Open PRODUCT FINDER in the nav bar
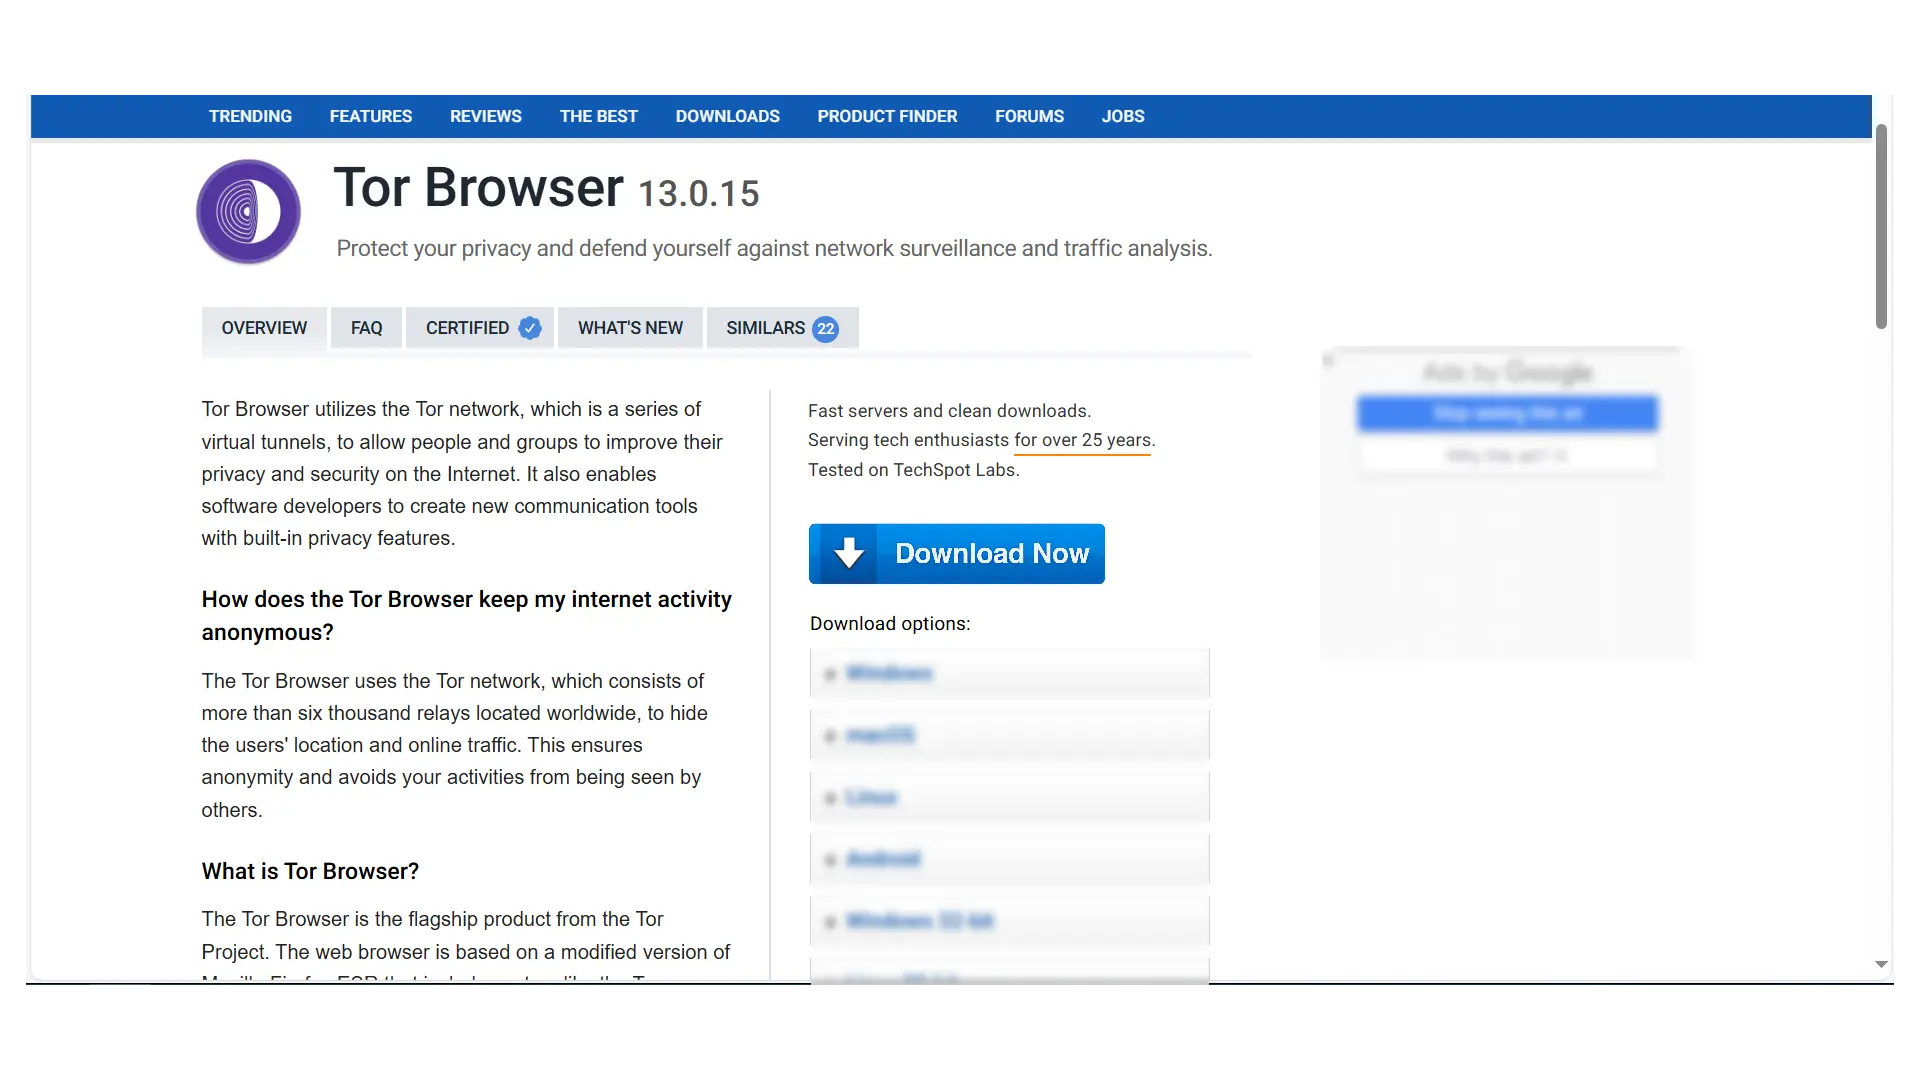The height and width of the screenshot is (1080, 1920). 887,116
